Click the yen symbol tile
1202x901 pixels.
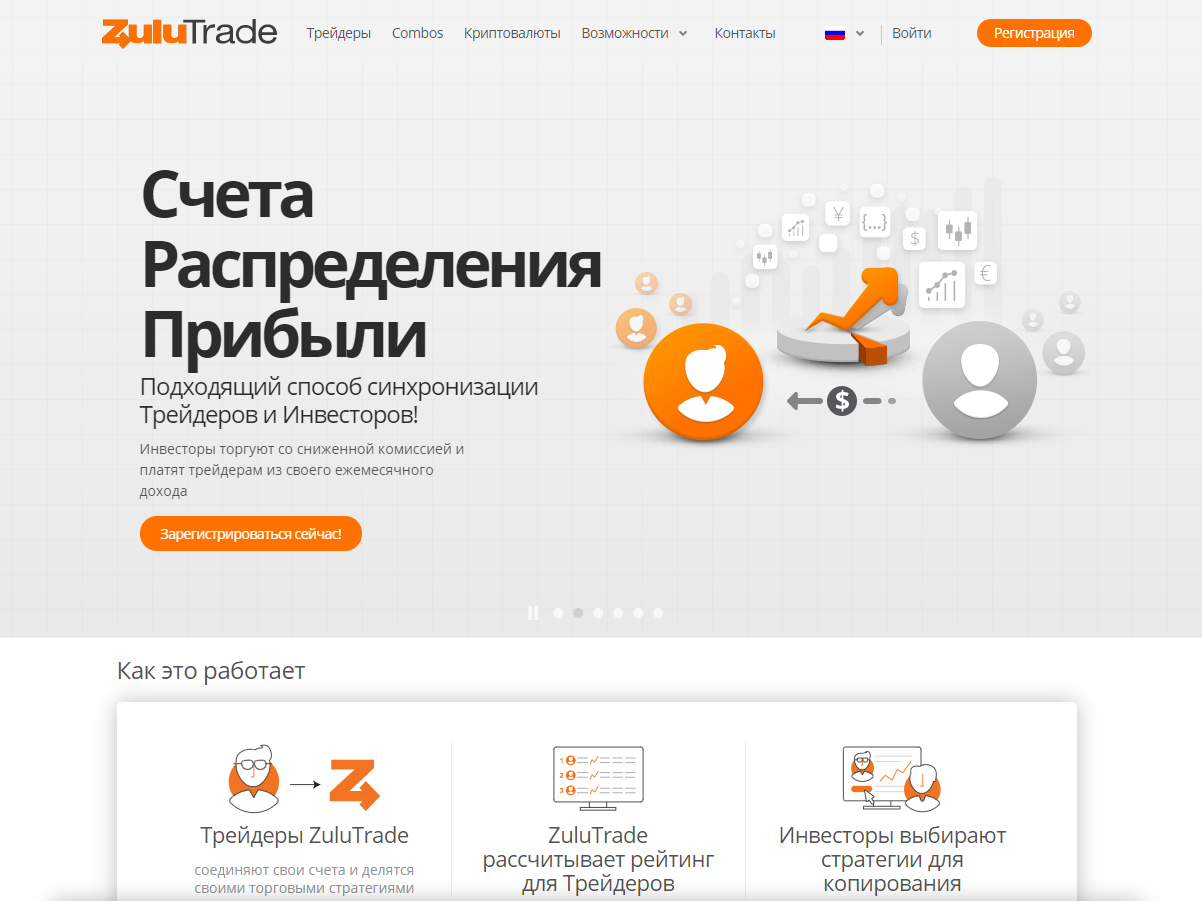[838, 214]
